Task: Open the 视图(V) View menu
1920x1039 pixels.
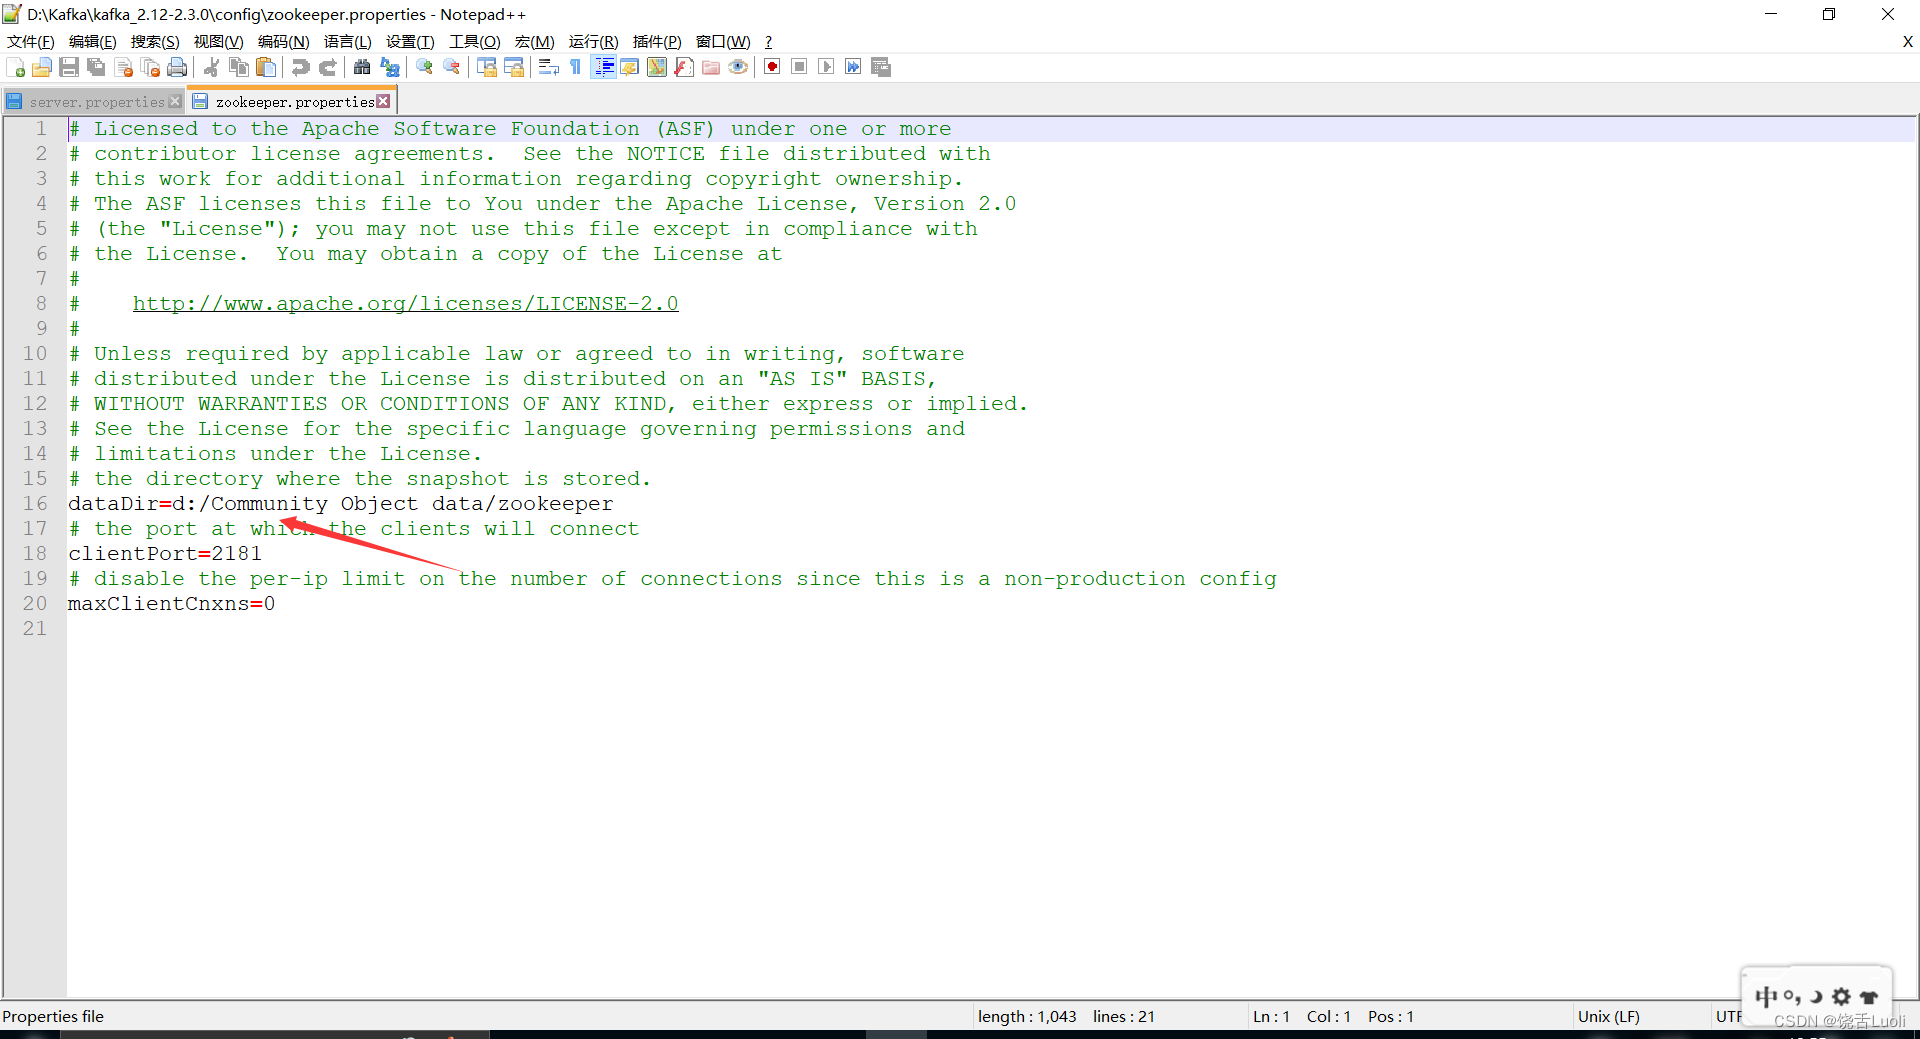Action: [219, 42]
